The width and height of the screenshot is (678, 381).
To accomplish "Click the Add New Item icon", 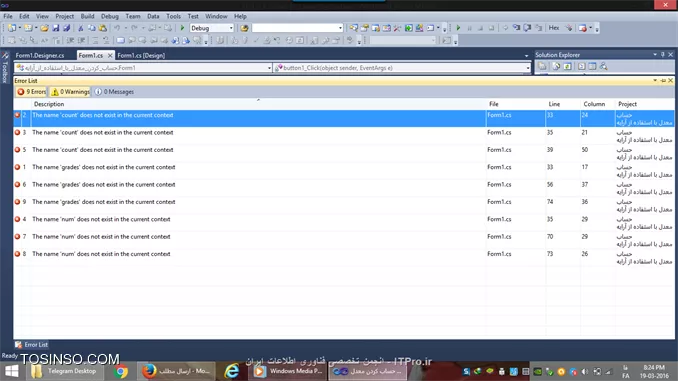I will click(x=28, y=28).
